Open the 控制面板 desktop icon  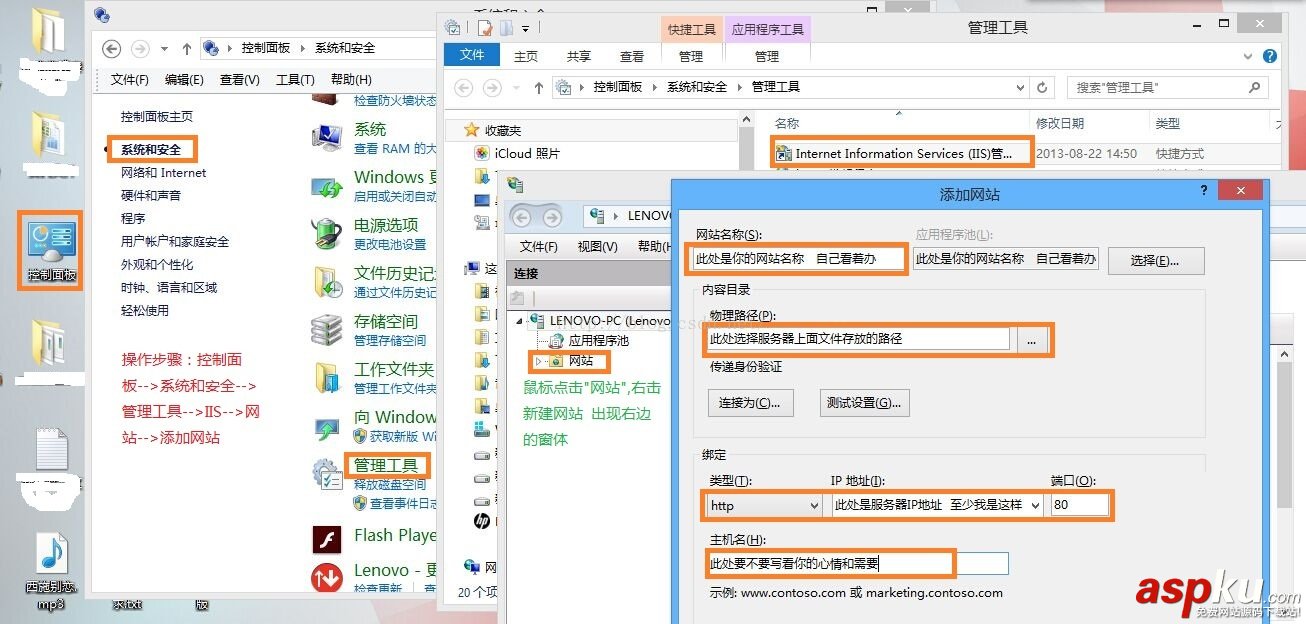click(x=50, y=250)
